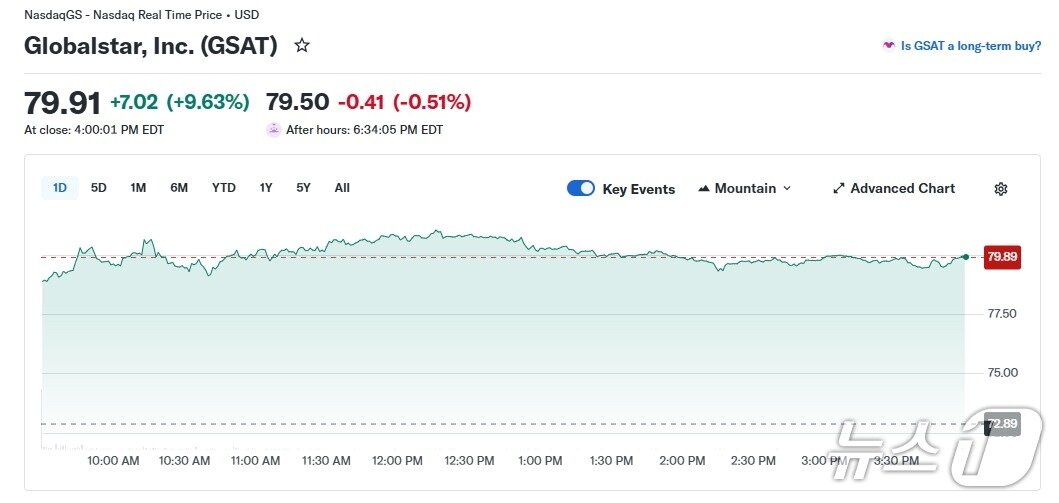Add GSAT to watchlist with star icon
The image size is (1059, 503).
[302, 46]
